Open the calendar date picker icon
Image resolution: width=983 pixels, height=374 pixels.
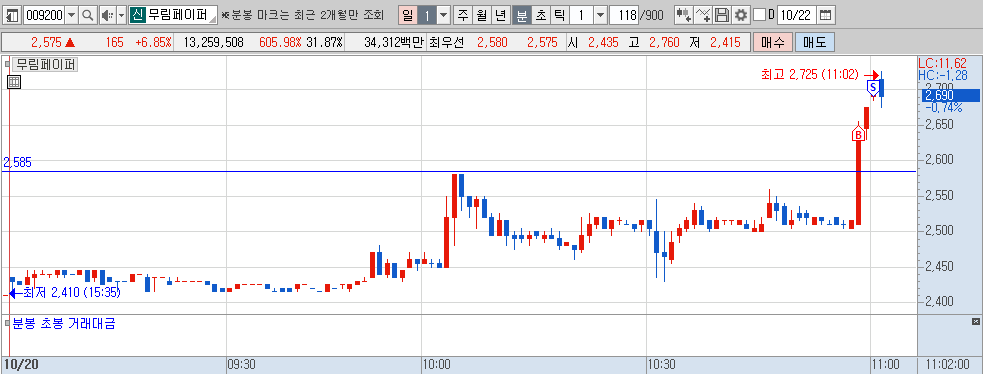[826, 15]
